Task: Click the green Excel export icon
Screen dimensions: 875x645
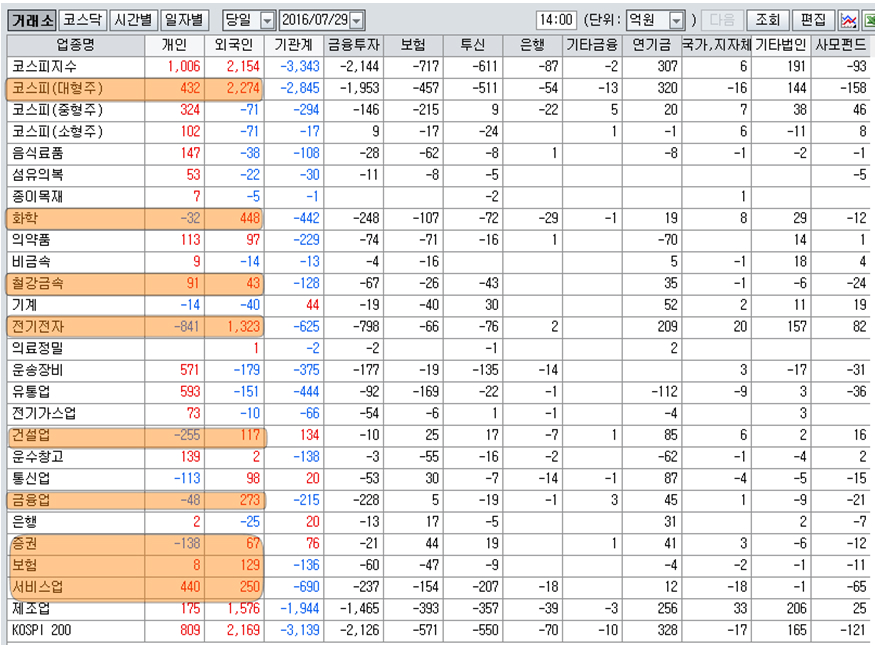Action: 868,20
